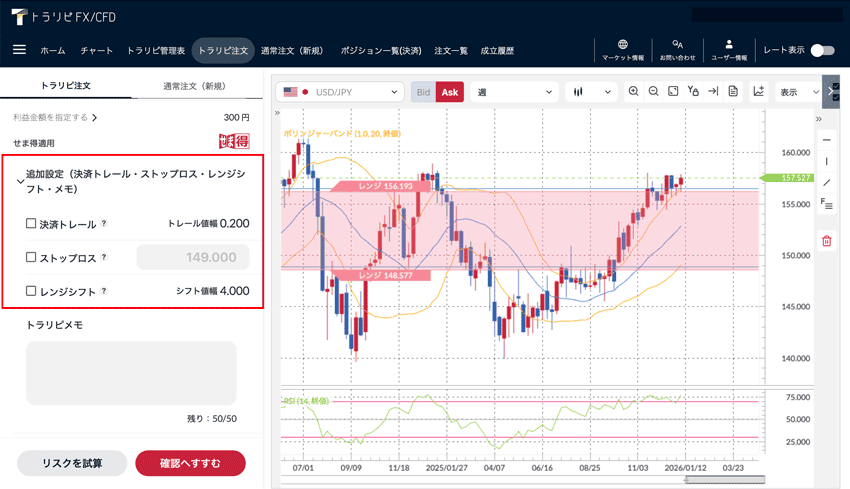The height and width of the screenshot is (489, 850).
Task: Select the Fibonacci retracement tool
Action: click(827, 204)
